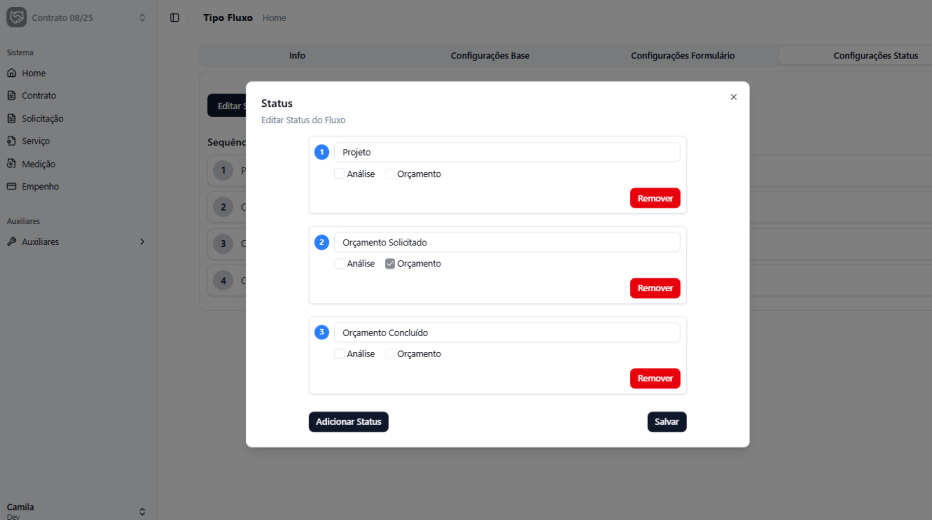Click the Adicionar Status button
Viewport: 932px width, 520px height.
(348, 422)
